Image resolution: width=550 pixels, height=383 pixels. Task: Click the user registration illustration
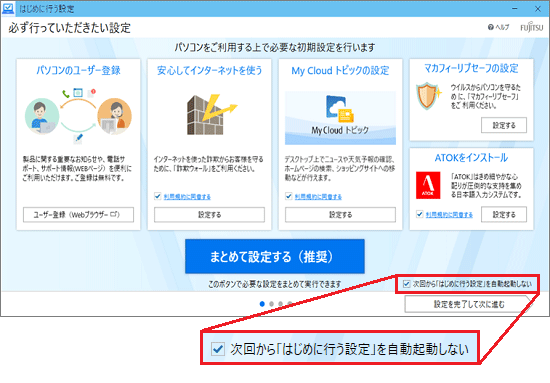click(78, 116)
